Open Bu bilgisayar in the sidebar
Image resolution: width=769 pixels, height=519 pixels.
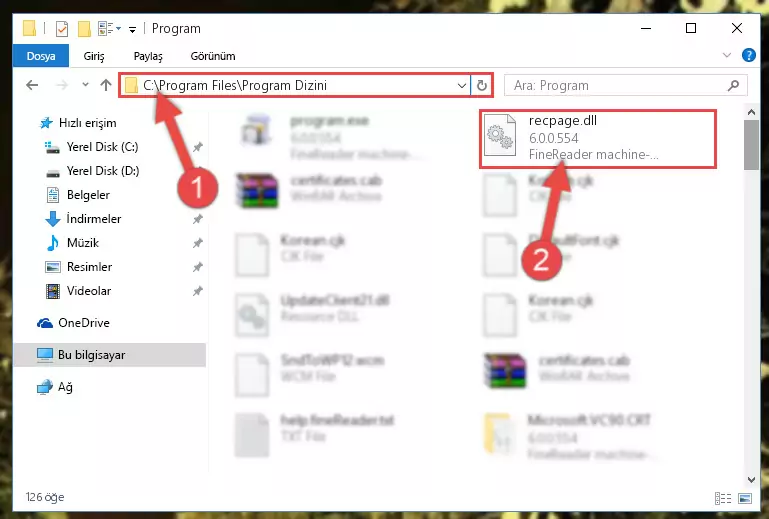[x=109, y=355]
